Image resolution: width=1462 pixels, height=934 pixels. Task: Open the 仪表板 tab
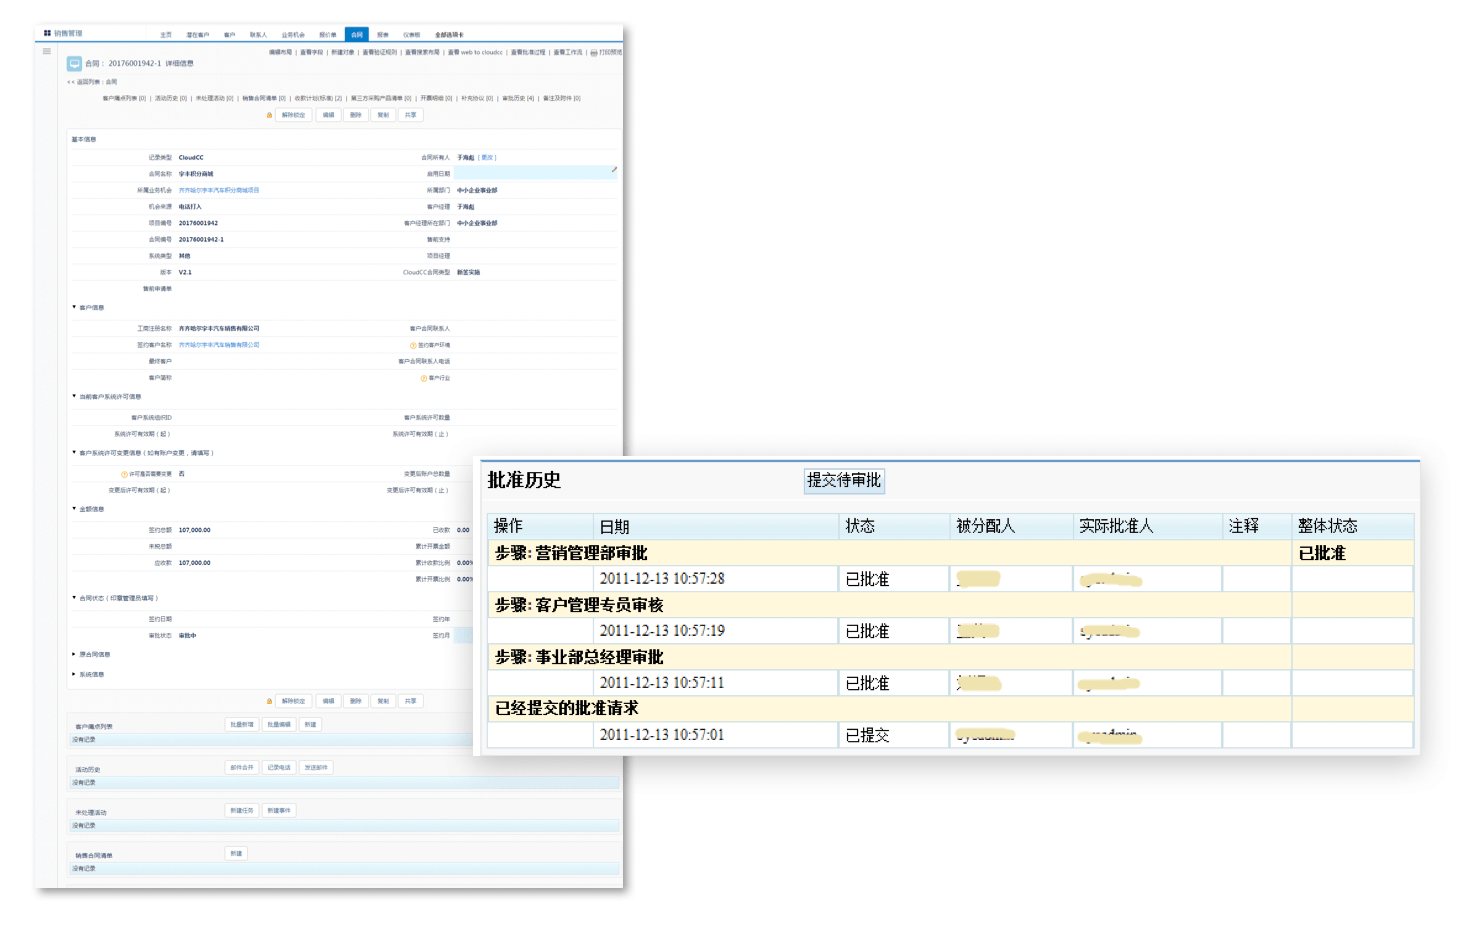412,35
